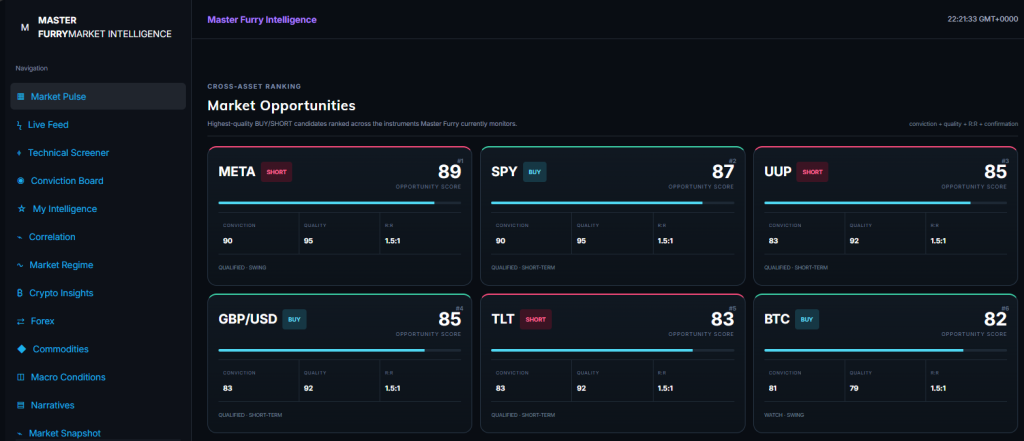Viewport: 1024px width, 441px height.
Task: Click the BTC ticker name
Action: [x=776, y=319]
